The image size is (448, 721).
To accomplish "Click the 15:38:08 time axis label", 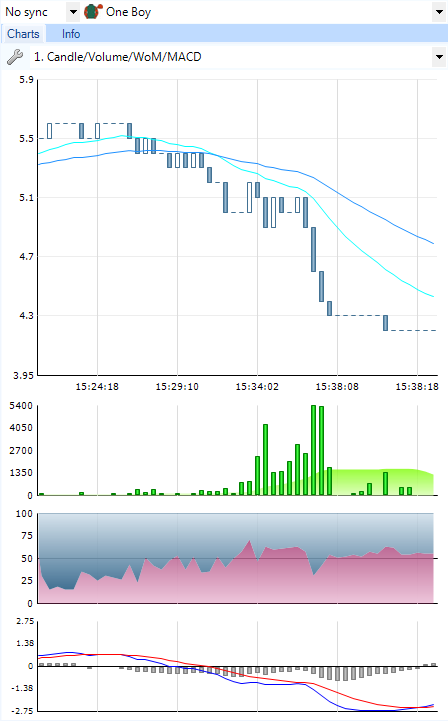I will pos(337,387).
